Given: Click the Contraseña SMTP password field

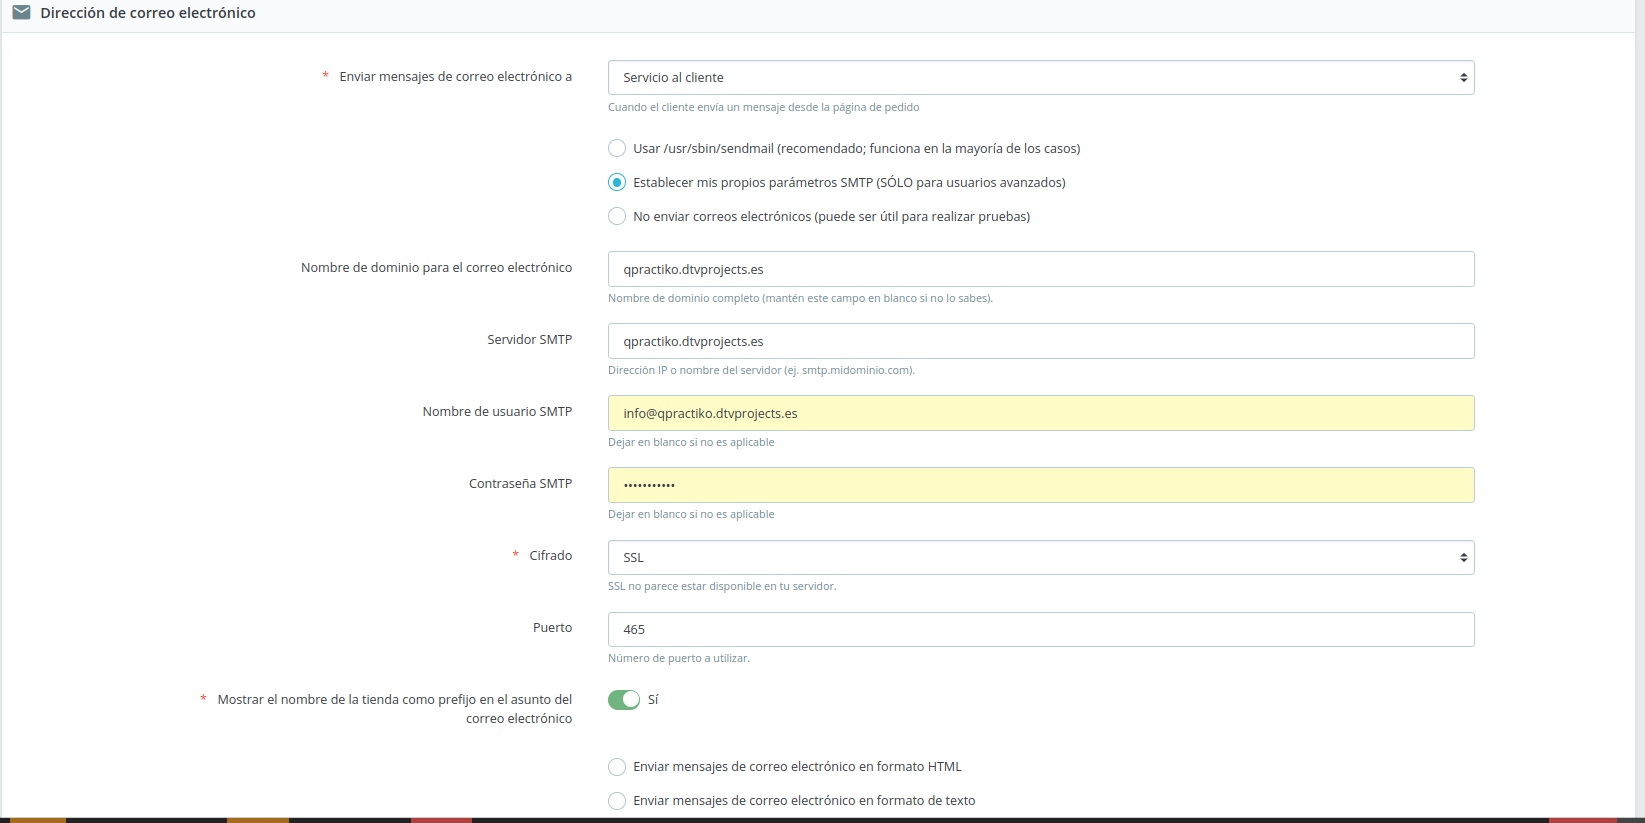Looking at the screenshot, I should [x=1041, y=485].
